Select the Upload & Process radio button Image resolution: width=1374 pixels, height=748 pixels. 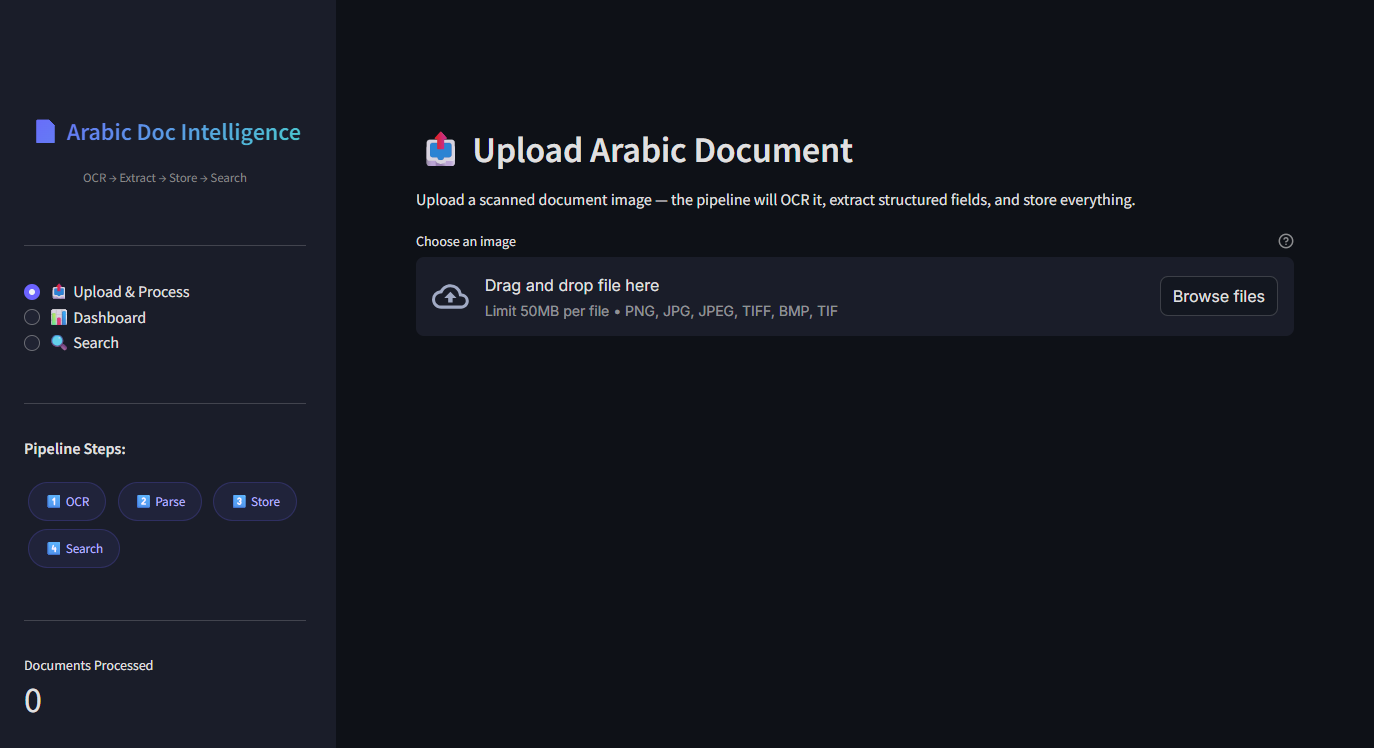click(32, 292)
